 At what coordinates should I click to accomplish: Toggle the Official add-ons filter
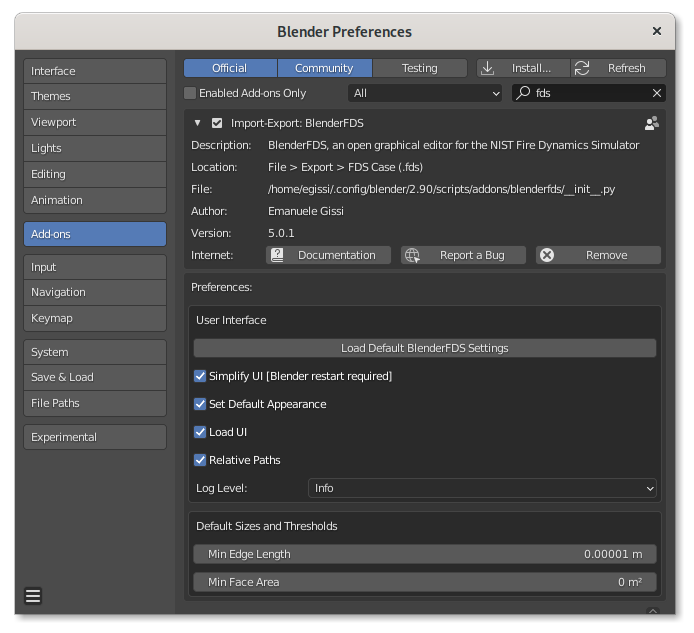click(x=230, y=68)
